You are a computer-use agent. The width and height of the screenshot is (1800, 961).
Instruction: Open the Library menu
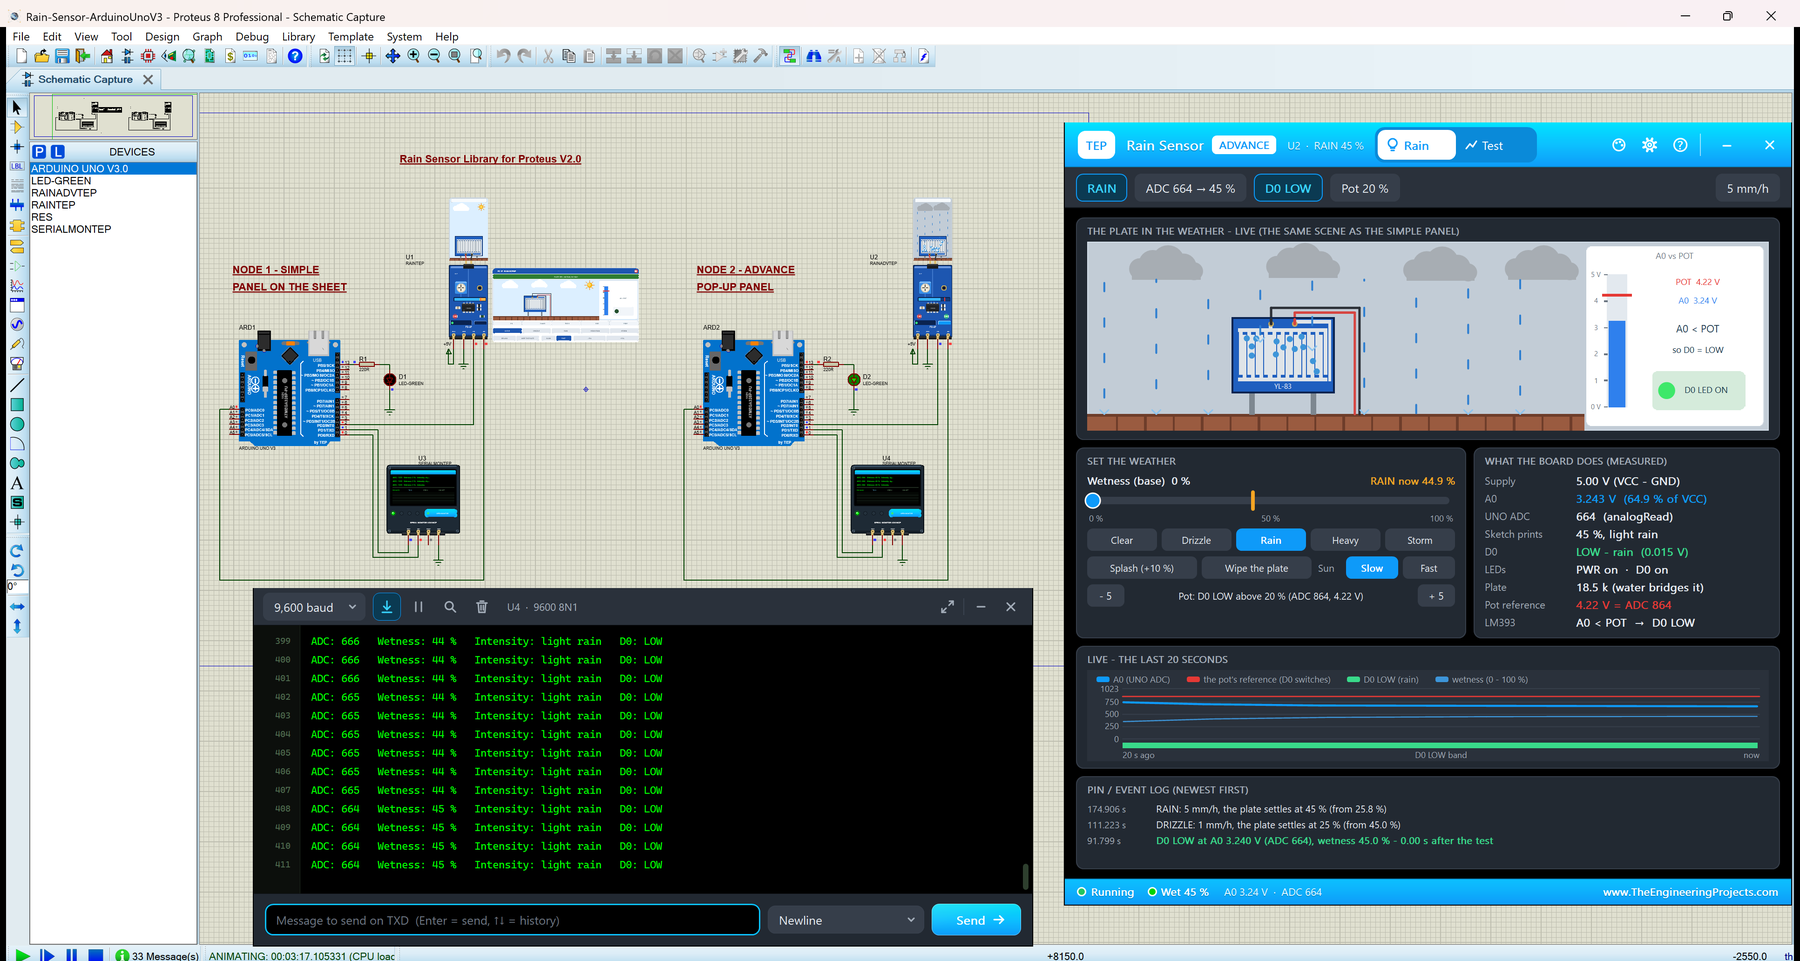click(x=298, y=36)
